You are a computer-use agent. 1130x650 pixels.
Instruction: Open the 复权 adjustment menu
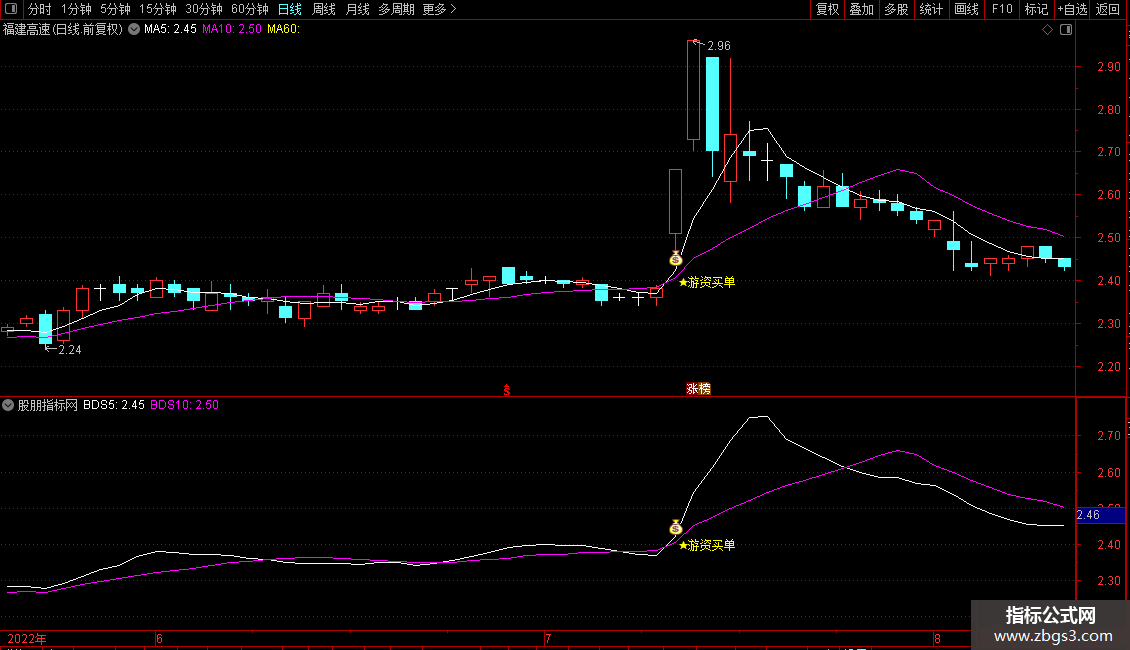(827, 9)
